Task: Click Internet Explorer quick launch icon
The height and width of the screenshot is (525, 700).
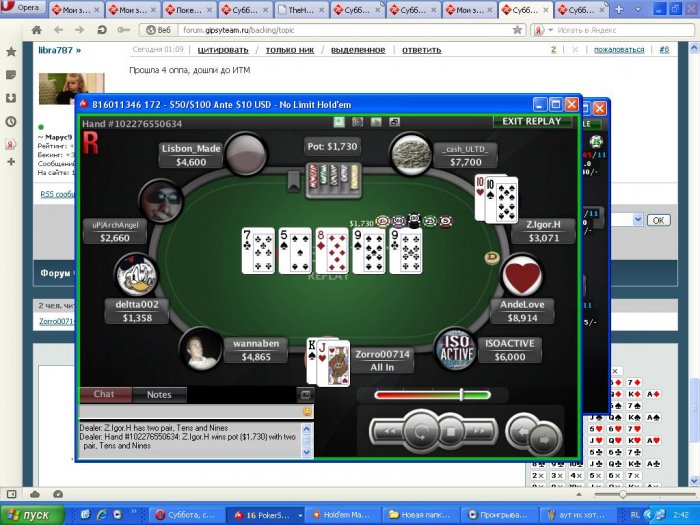Action: tap(102, 515)
